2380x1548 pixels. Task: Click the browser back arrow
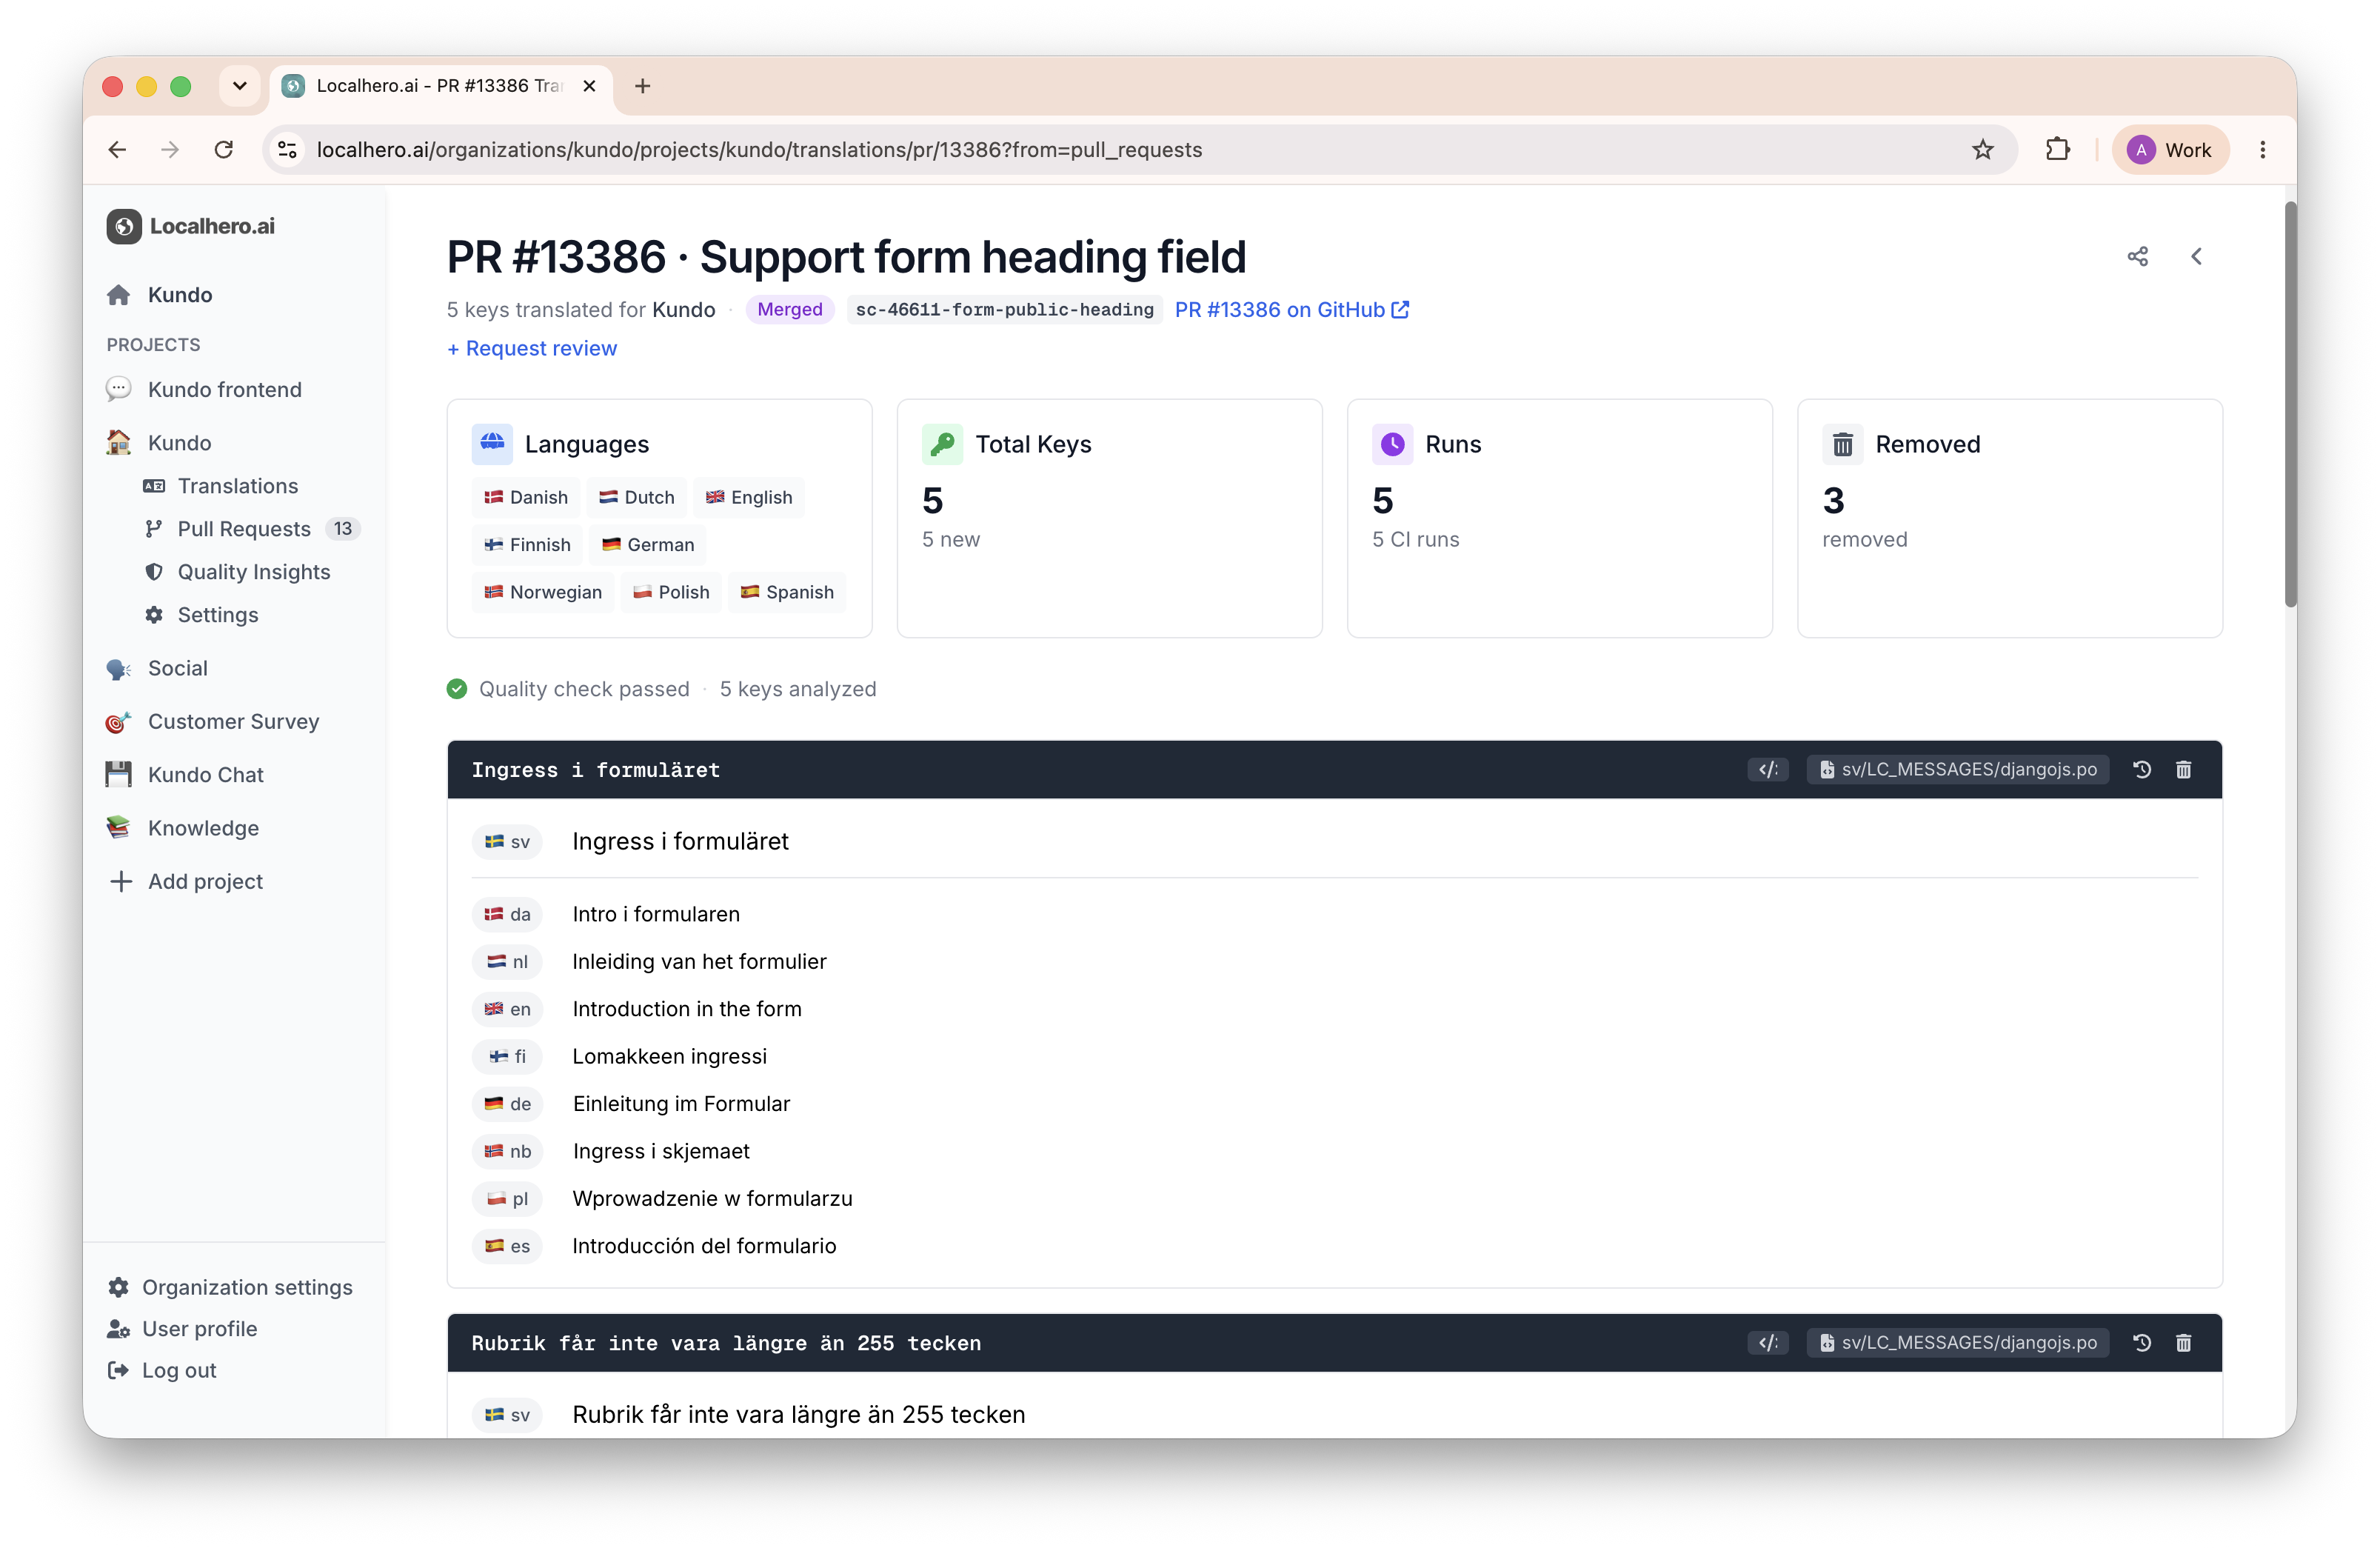[117, 150]
